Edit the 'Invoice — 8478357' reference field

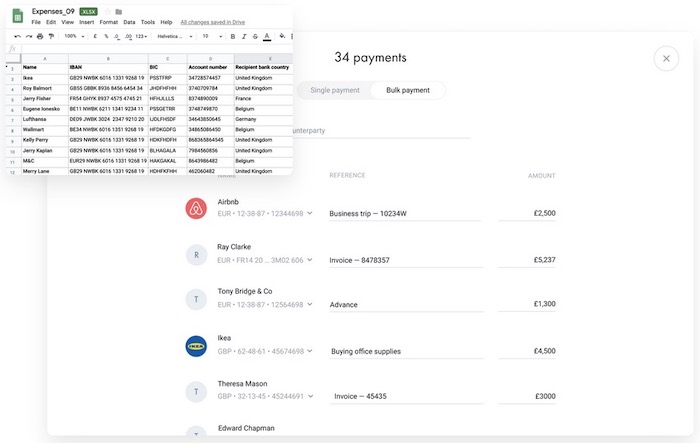[406, 260]
